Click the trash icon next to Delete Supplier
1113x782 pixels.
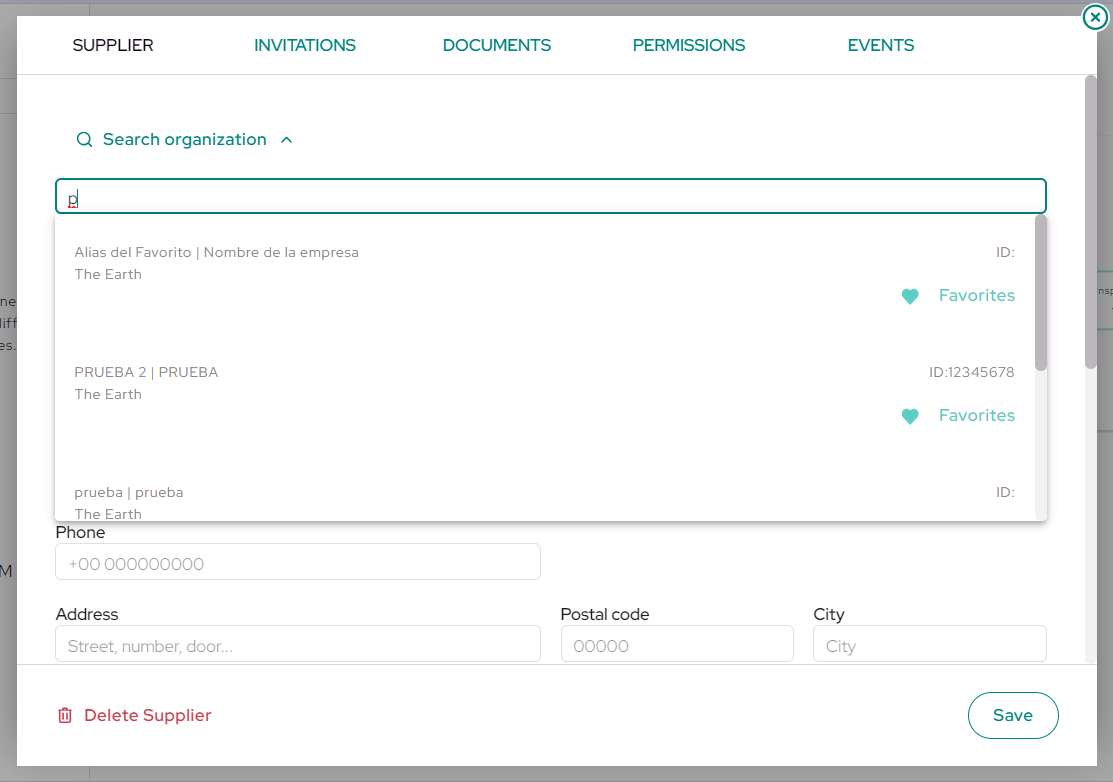(65, 715)
